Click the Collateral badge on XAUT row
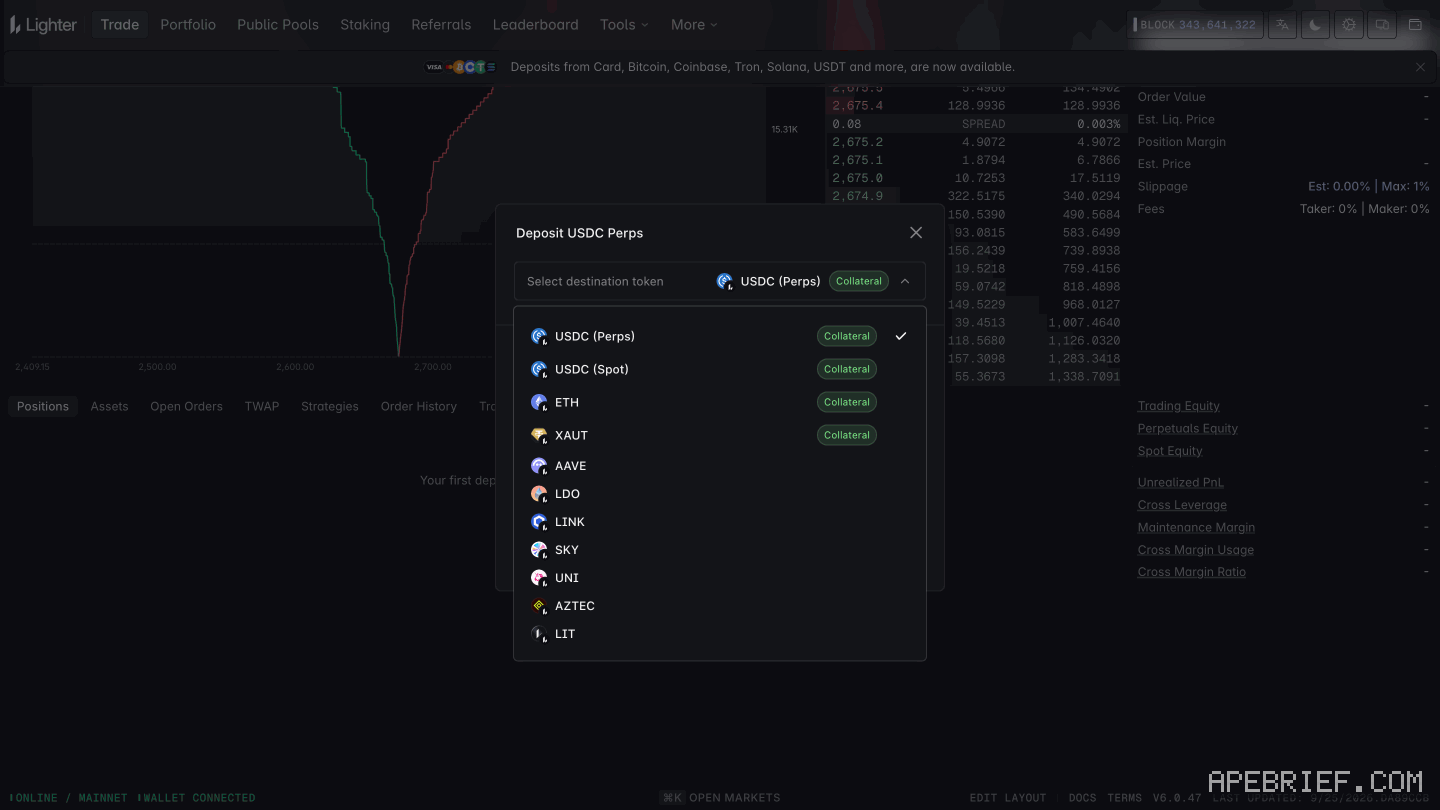This screenshot has height=810, width=1440. point(847,435)
